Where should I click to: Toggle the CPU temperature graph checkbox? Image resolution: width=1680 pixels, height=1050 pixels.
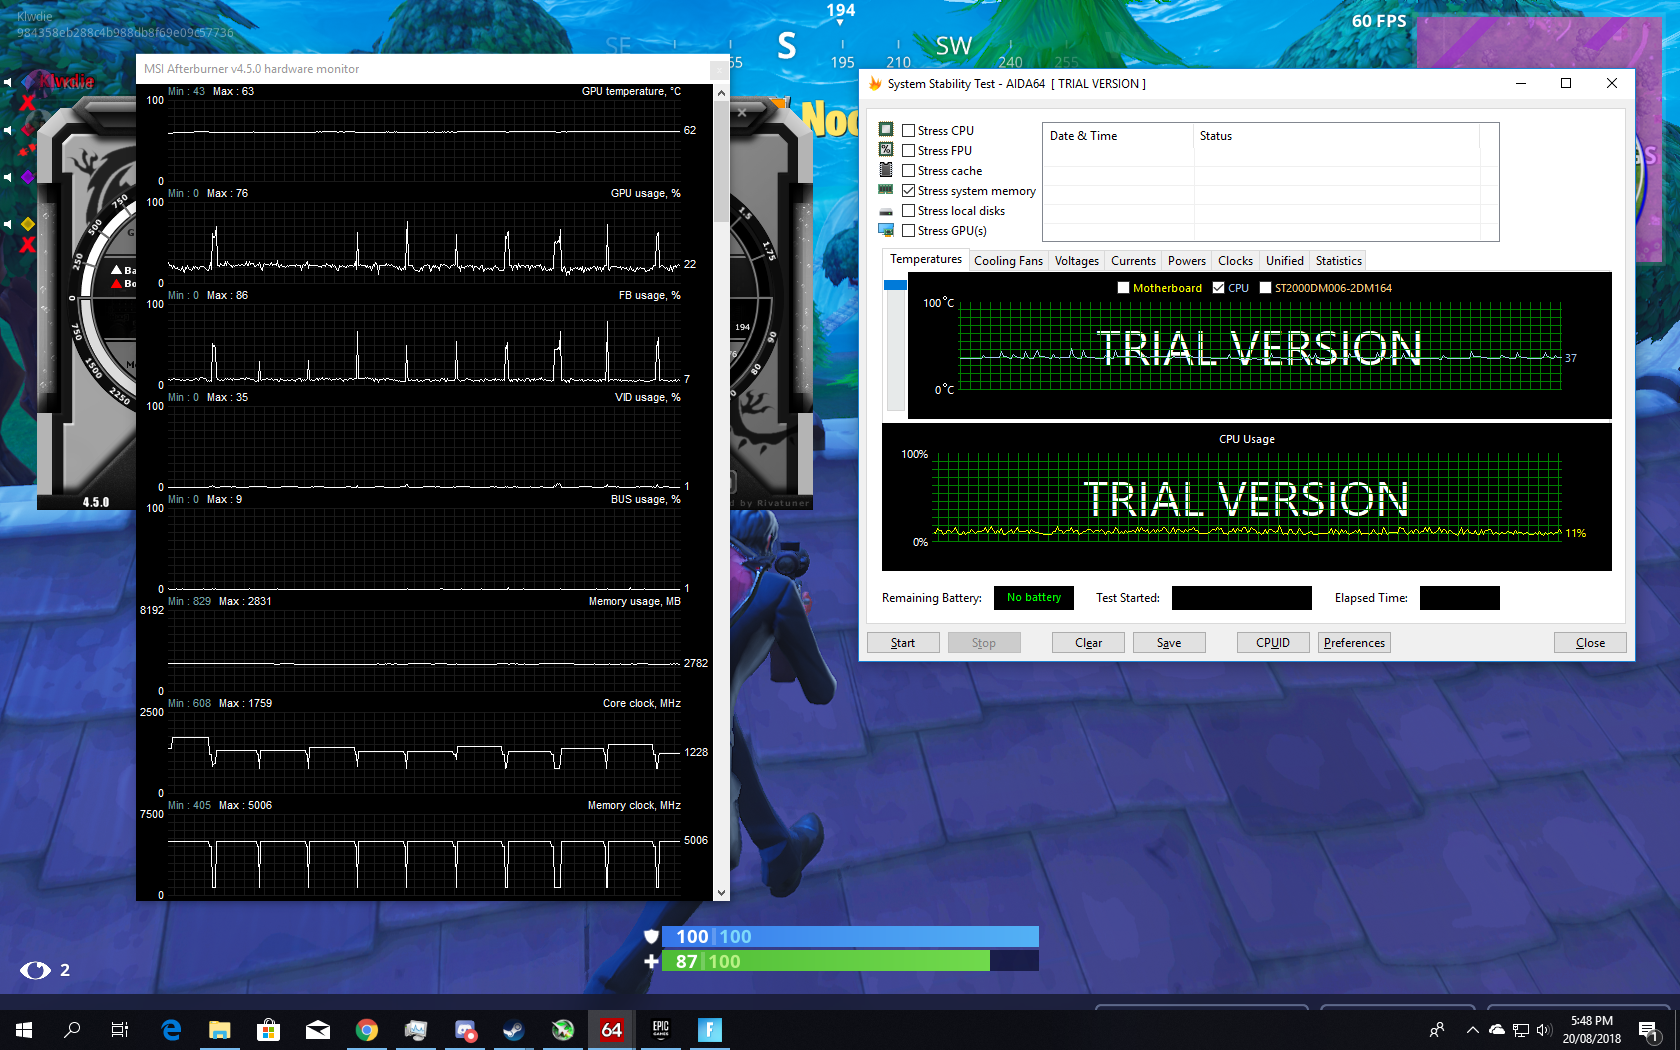[x=1218, y=287]
